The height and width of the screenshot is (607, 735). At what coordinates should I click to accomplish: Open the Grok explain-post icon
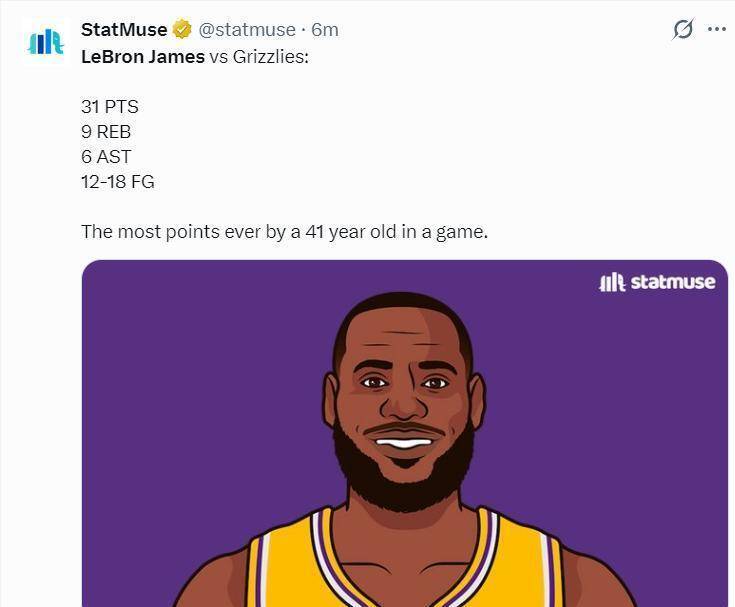click(x=683, y=29)
